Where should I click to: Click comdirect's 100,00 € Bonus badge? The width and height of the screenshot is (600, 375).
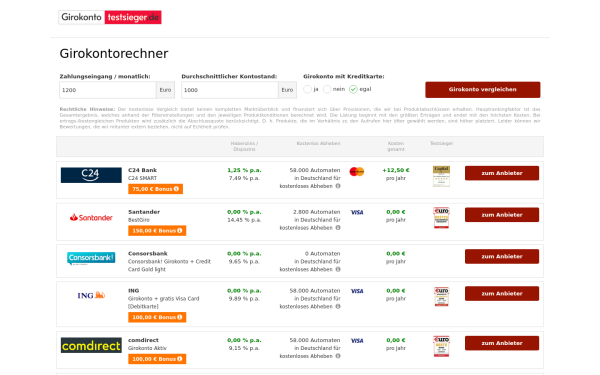pyautogui.click(x=157, y=359)
